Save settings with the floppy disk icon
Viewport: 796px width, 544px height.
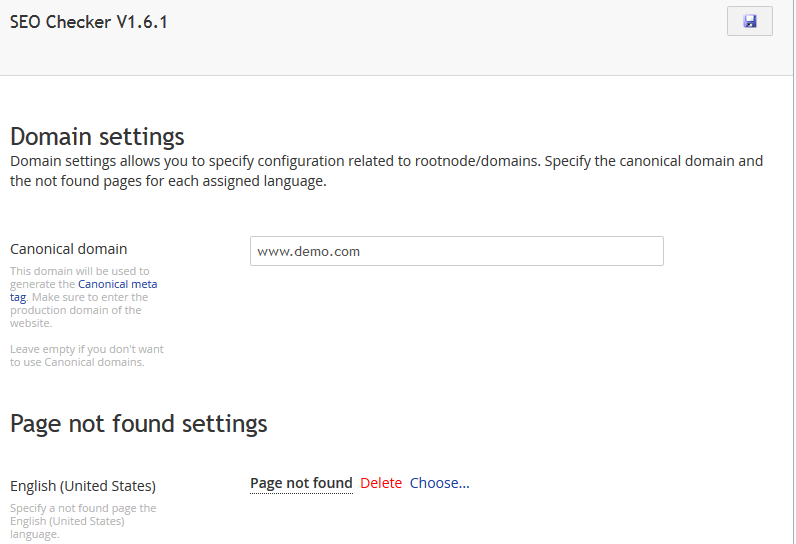[x=749, y=21]
